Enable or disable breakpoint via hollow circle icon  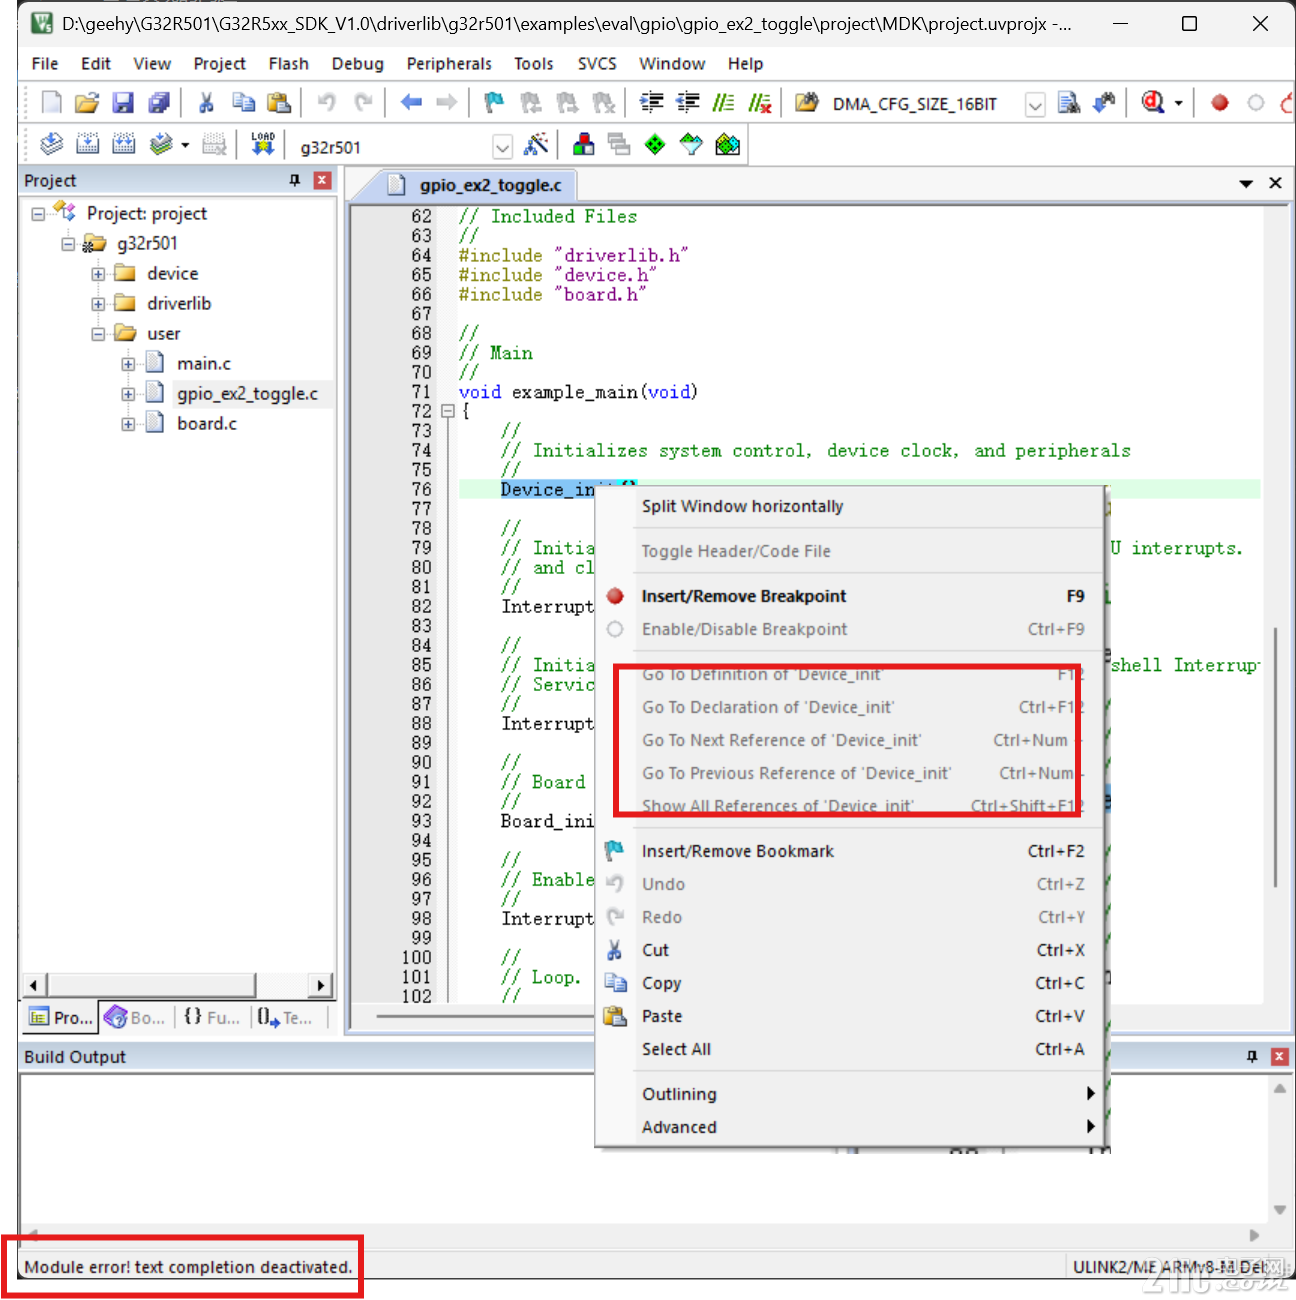pos(1256,102)
